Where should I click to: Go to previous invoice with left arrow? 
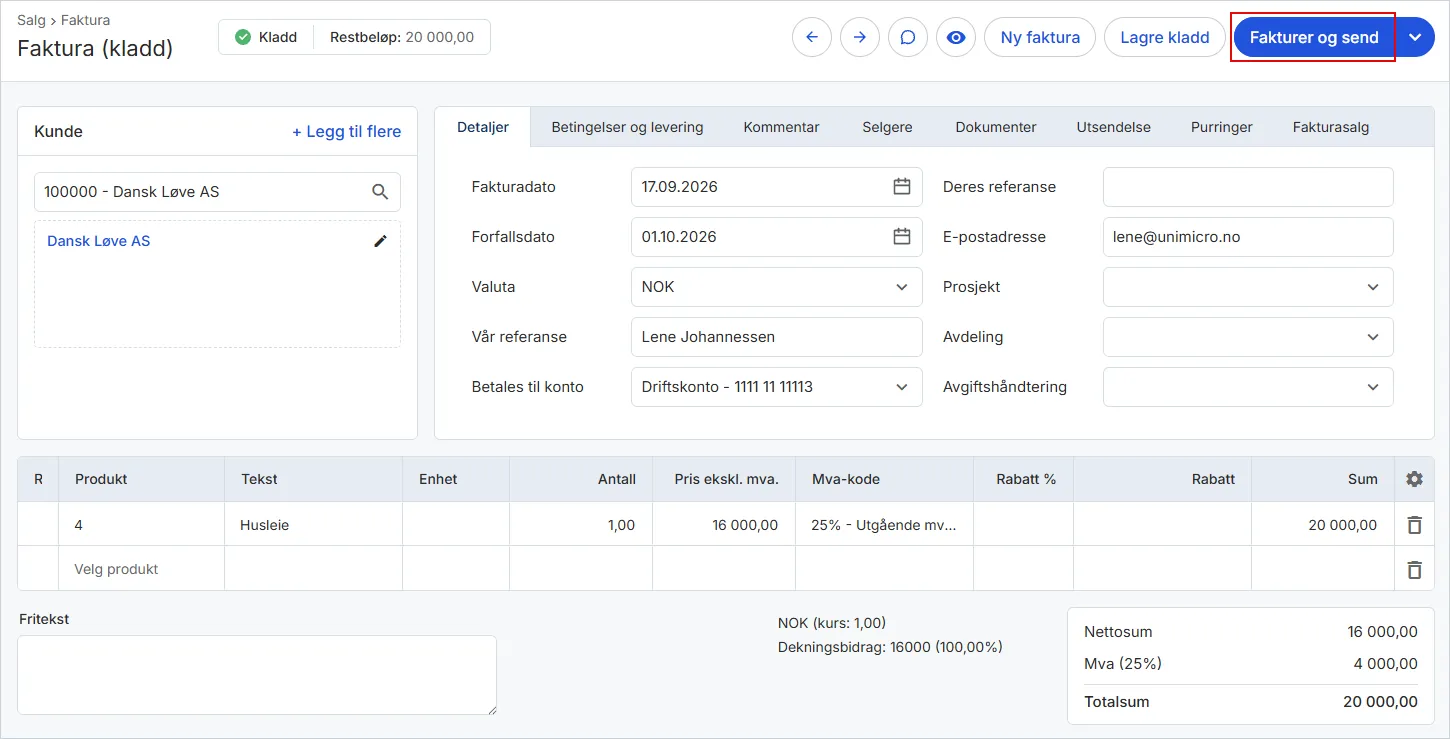click(812, 37)
